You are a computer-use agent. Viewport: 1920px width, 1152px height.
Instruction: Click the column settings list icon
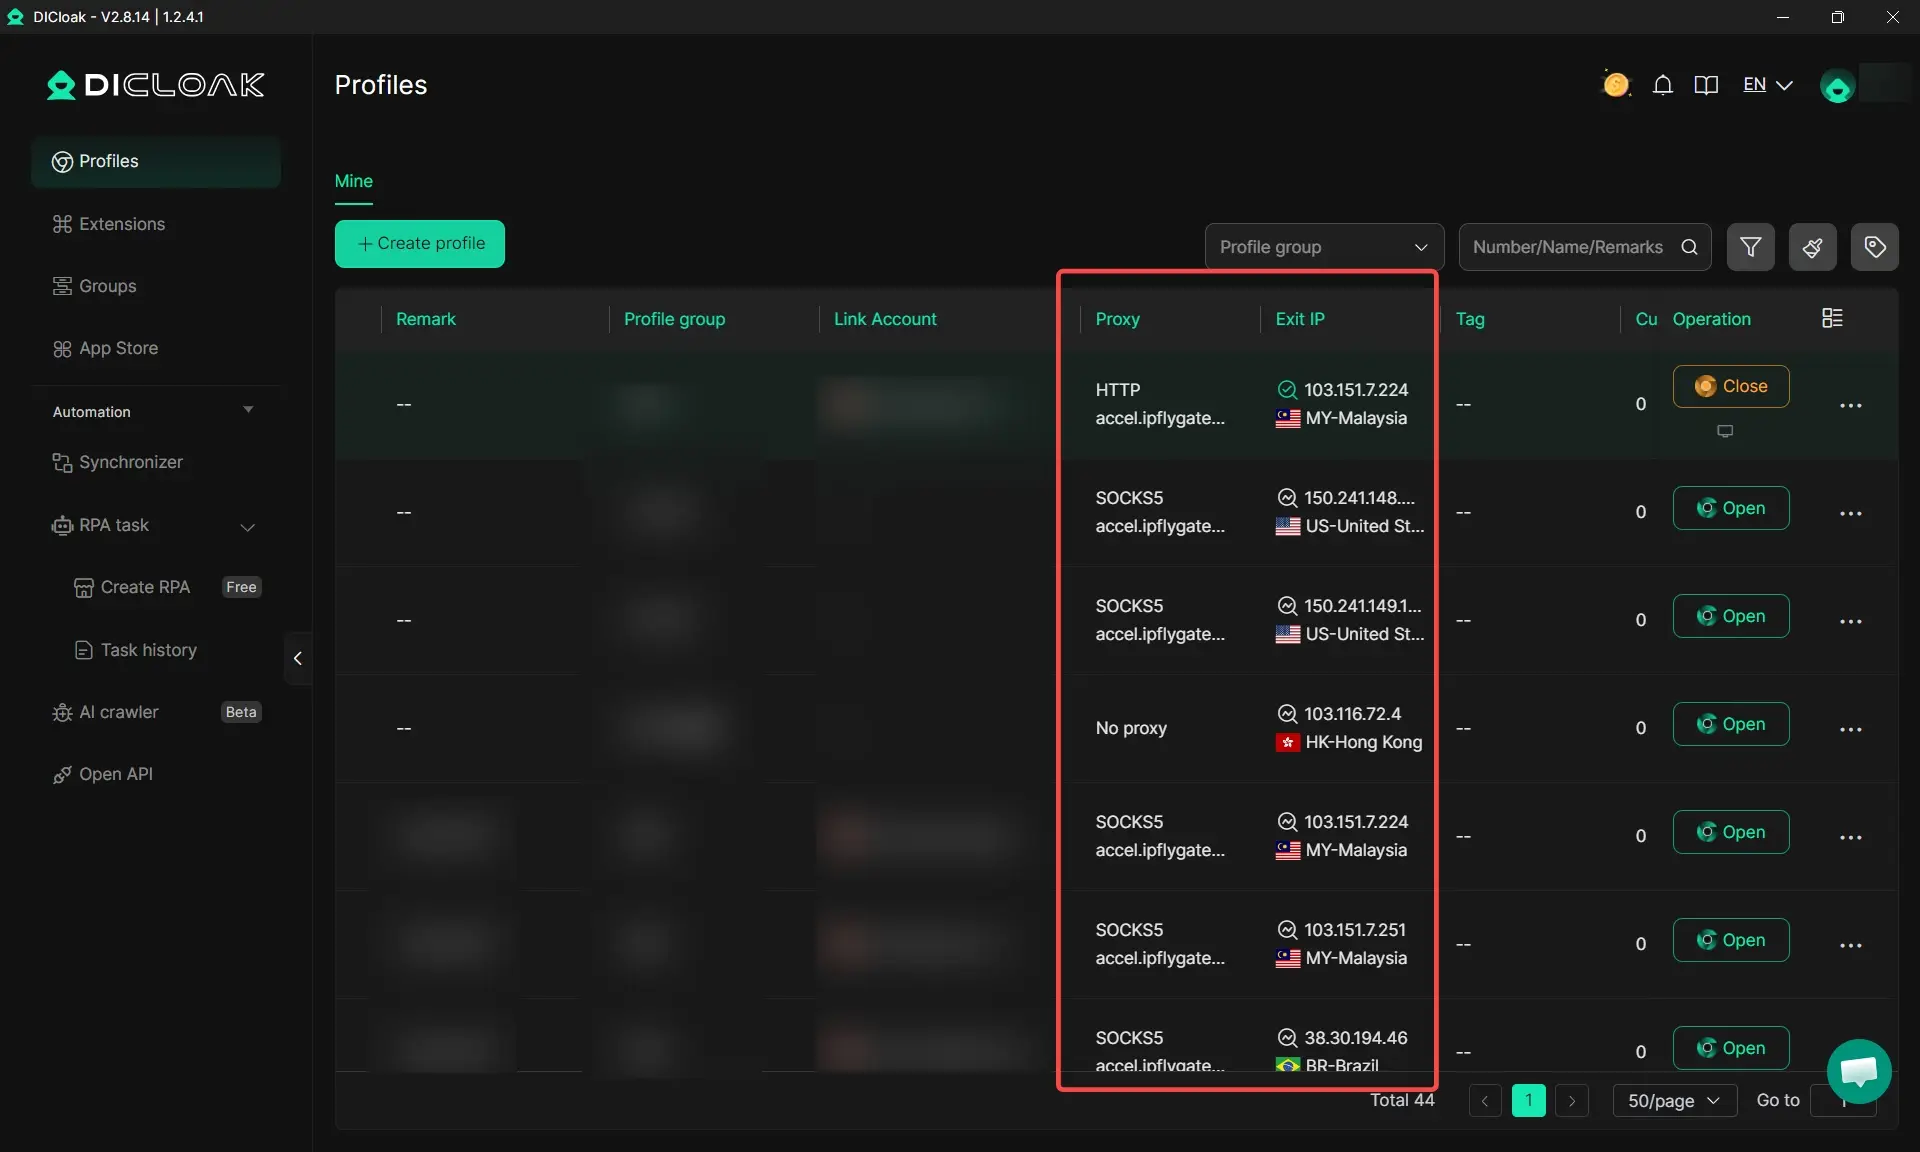tap(1832, 318)
